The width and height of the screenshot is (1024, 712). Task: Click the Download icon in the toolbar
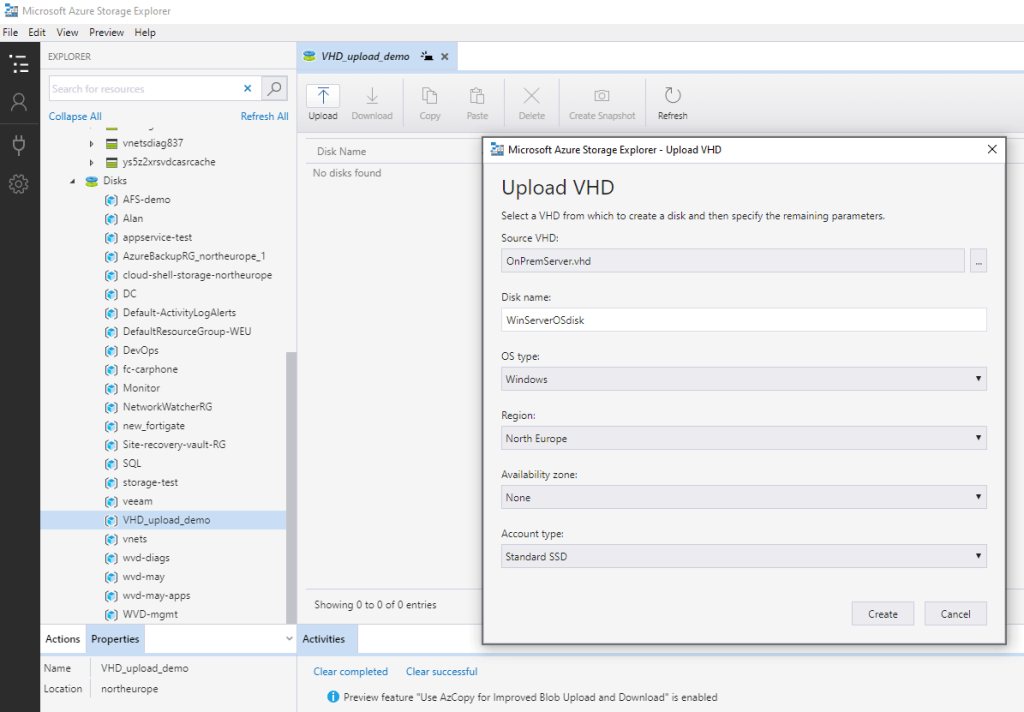tap(371, 99)
